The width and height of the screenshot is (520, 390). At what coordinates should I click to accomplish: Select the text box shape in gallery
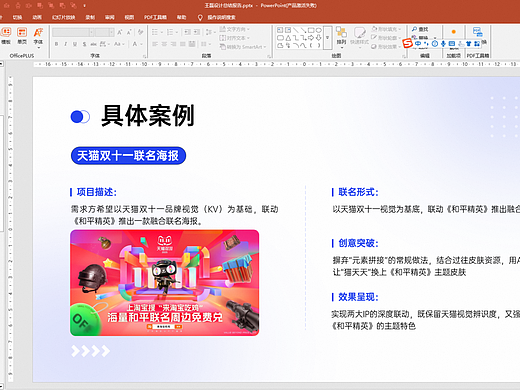point(280,30)
